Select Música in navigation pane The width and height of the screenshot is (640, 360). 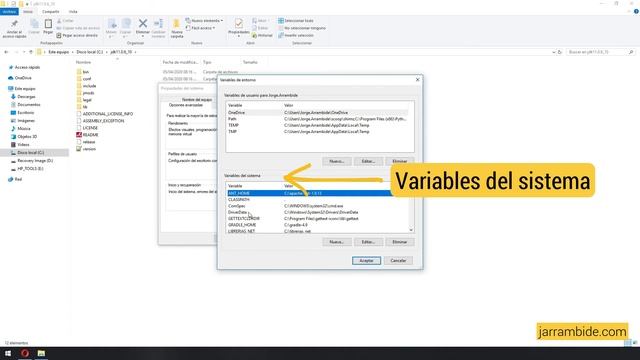click(x=24, y=129)
